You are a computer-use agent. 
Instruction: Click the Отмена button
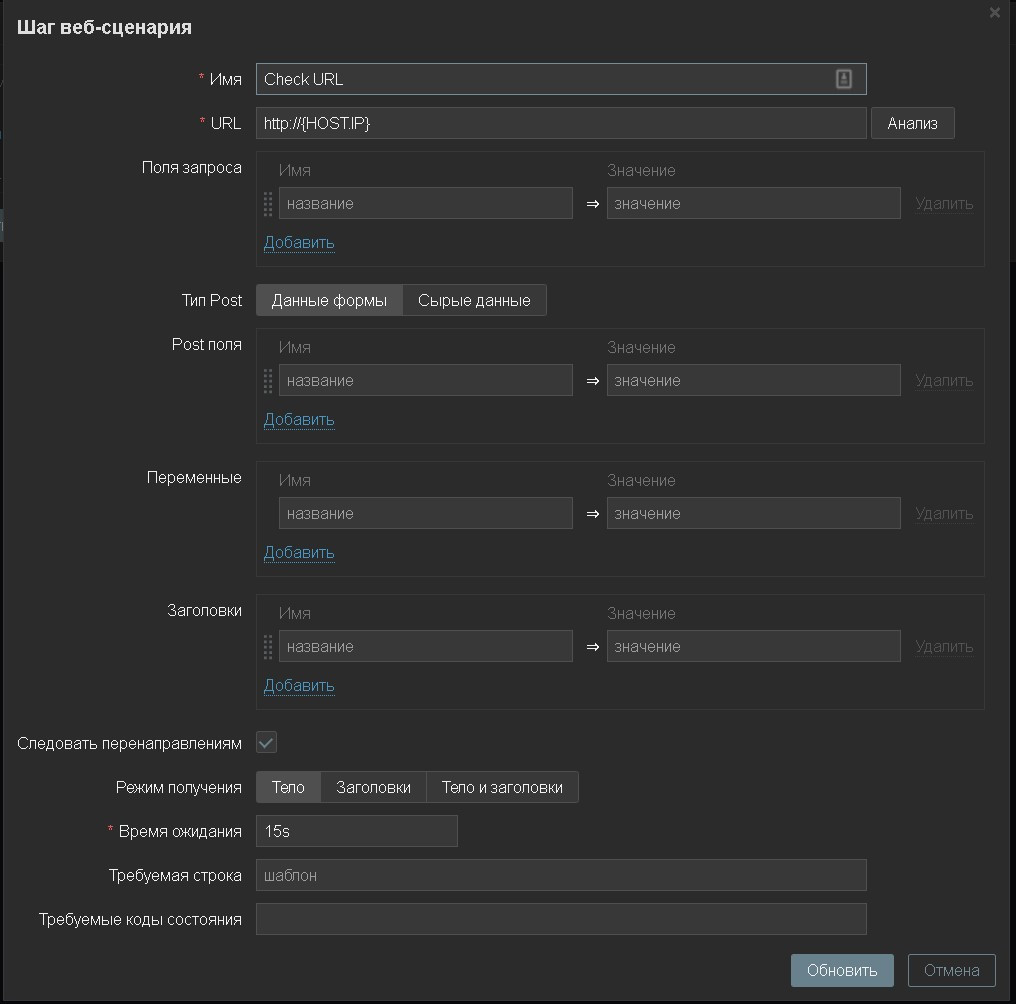click(951, 970)
